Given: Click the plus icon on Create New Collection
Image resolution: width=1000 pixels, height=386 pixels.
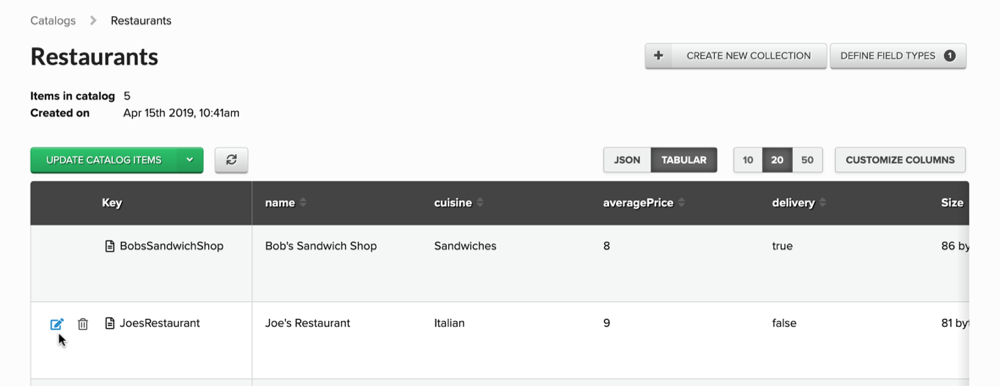Looking at the screenshot, I should [x=659, y=56].
